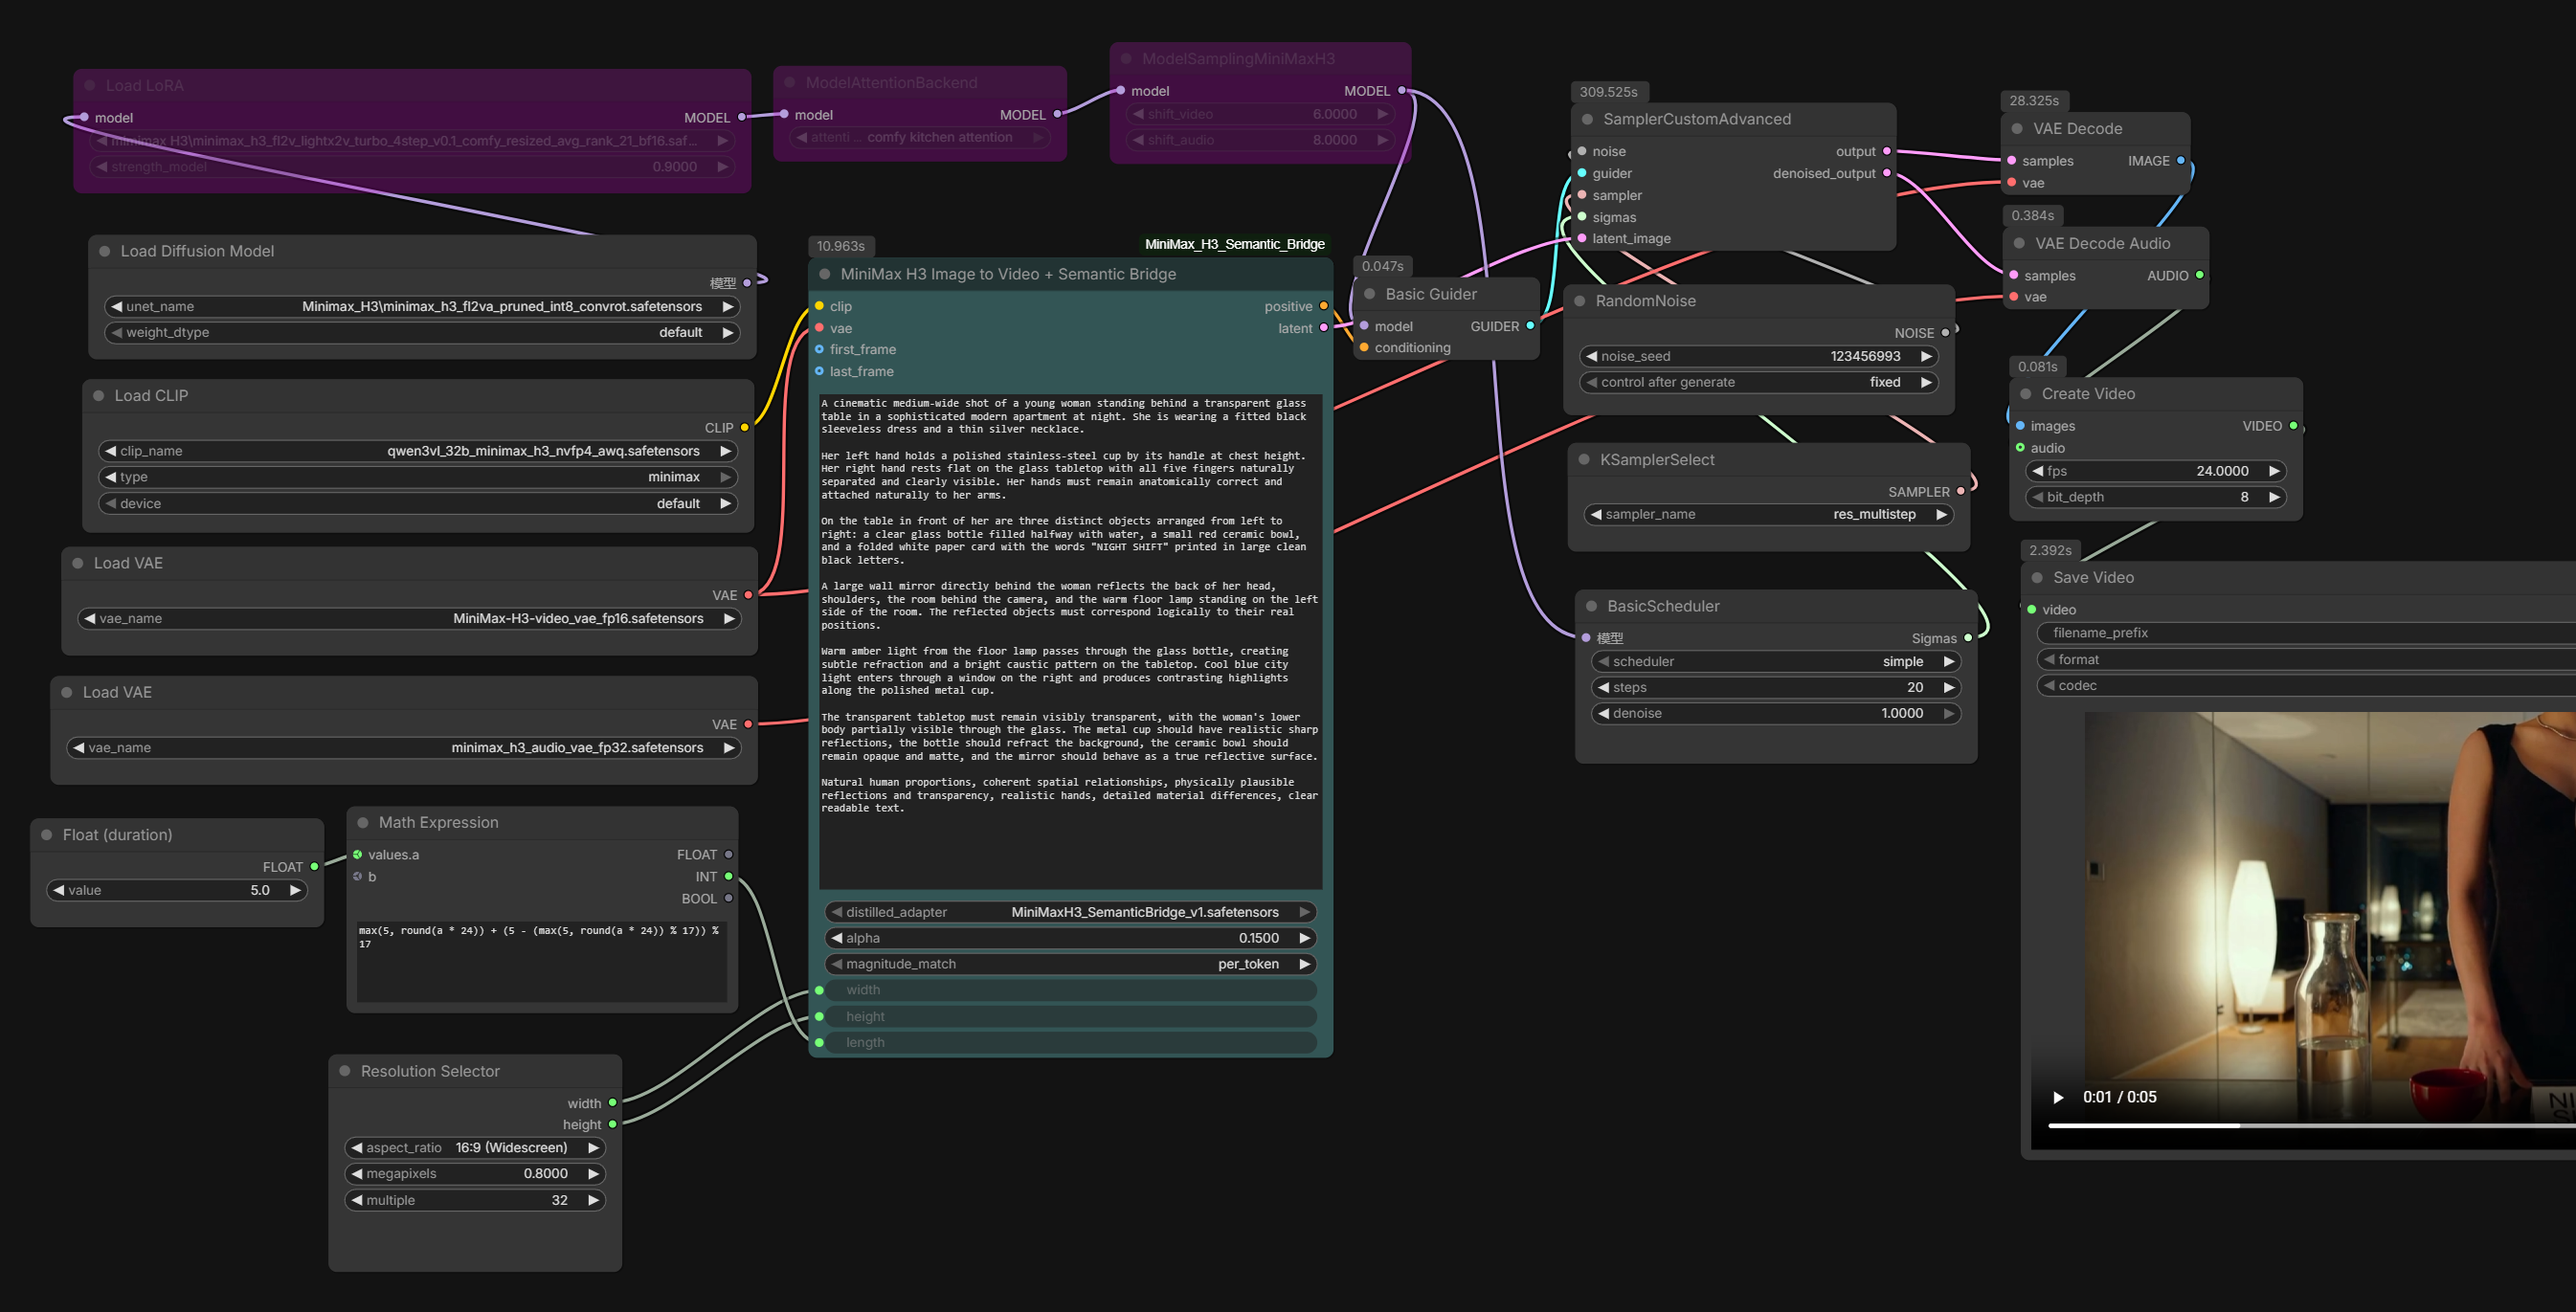Screen dimensions: 2576x1312
Task: Open distilled_adapter dropdown
Action: (x=1070, y=912)
